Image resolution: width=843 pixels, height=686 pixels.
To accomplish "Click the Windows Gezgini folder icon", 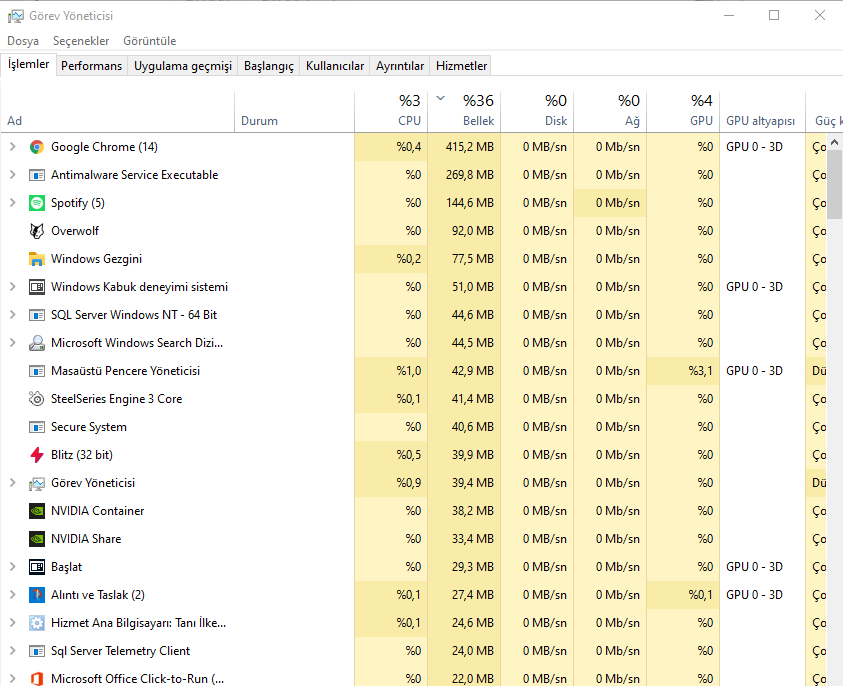I will click(x=37, y=259).
